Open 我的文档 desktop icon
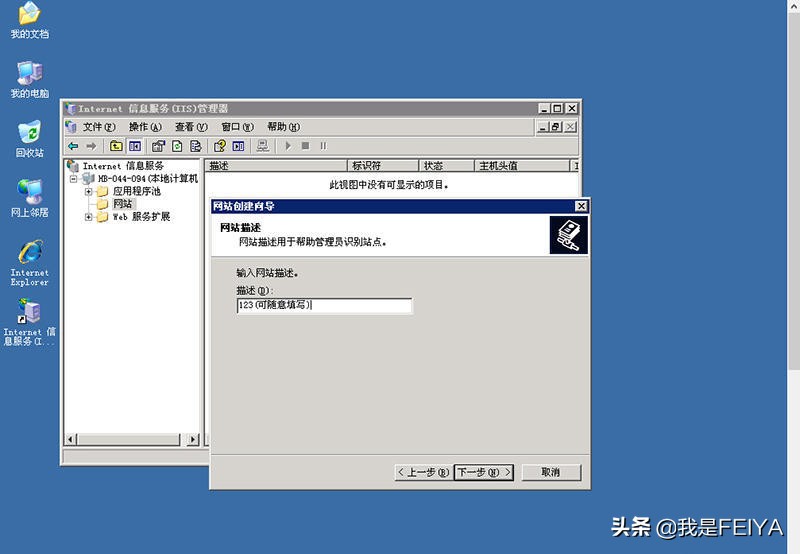Viewport: 800px width, 554px height. pyautogui.click(x=30, y=20)
